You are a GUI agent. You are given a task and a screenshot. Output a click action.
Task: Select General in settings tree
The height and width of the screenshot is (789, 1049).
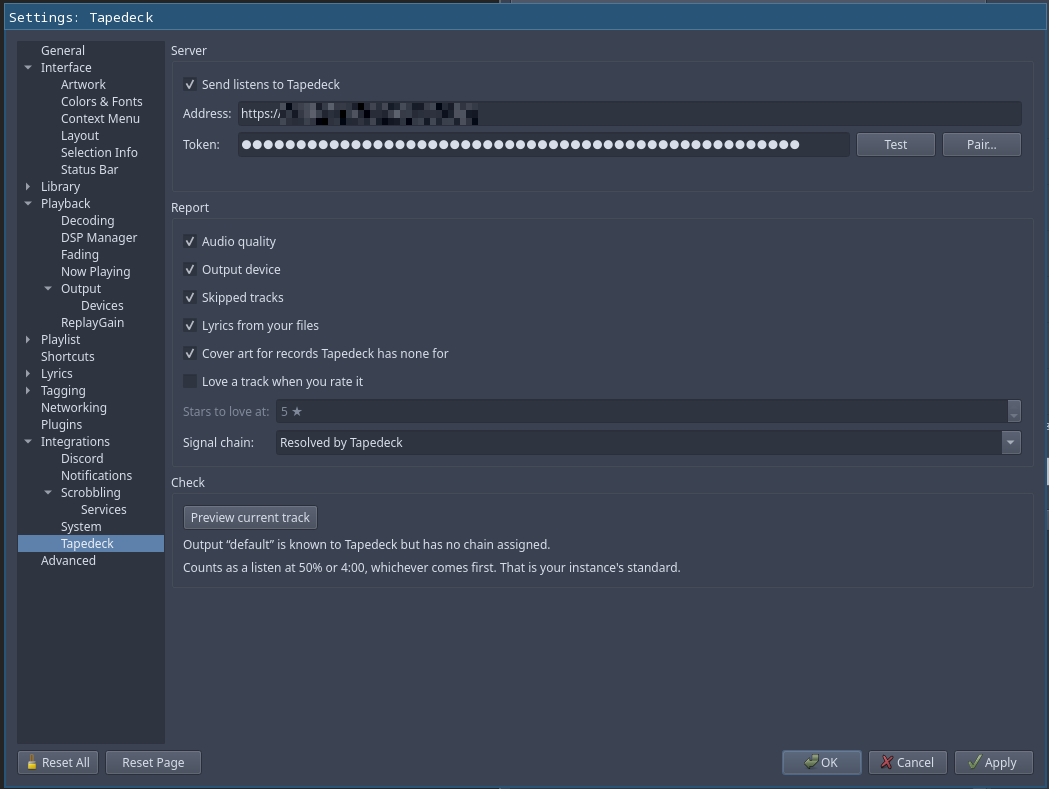pos(63,50)
